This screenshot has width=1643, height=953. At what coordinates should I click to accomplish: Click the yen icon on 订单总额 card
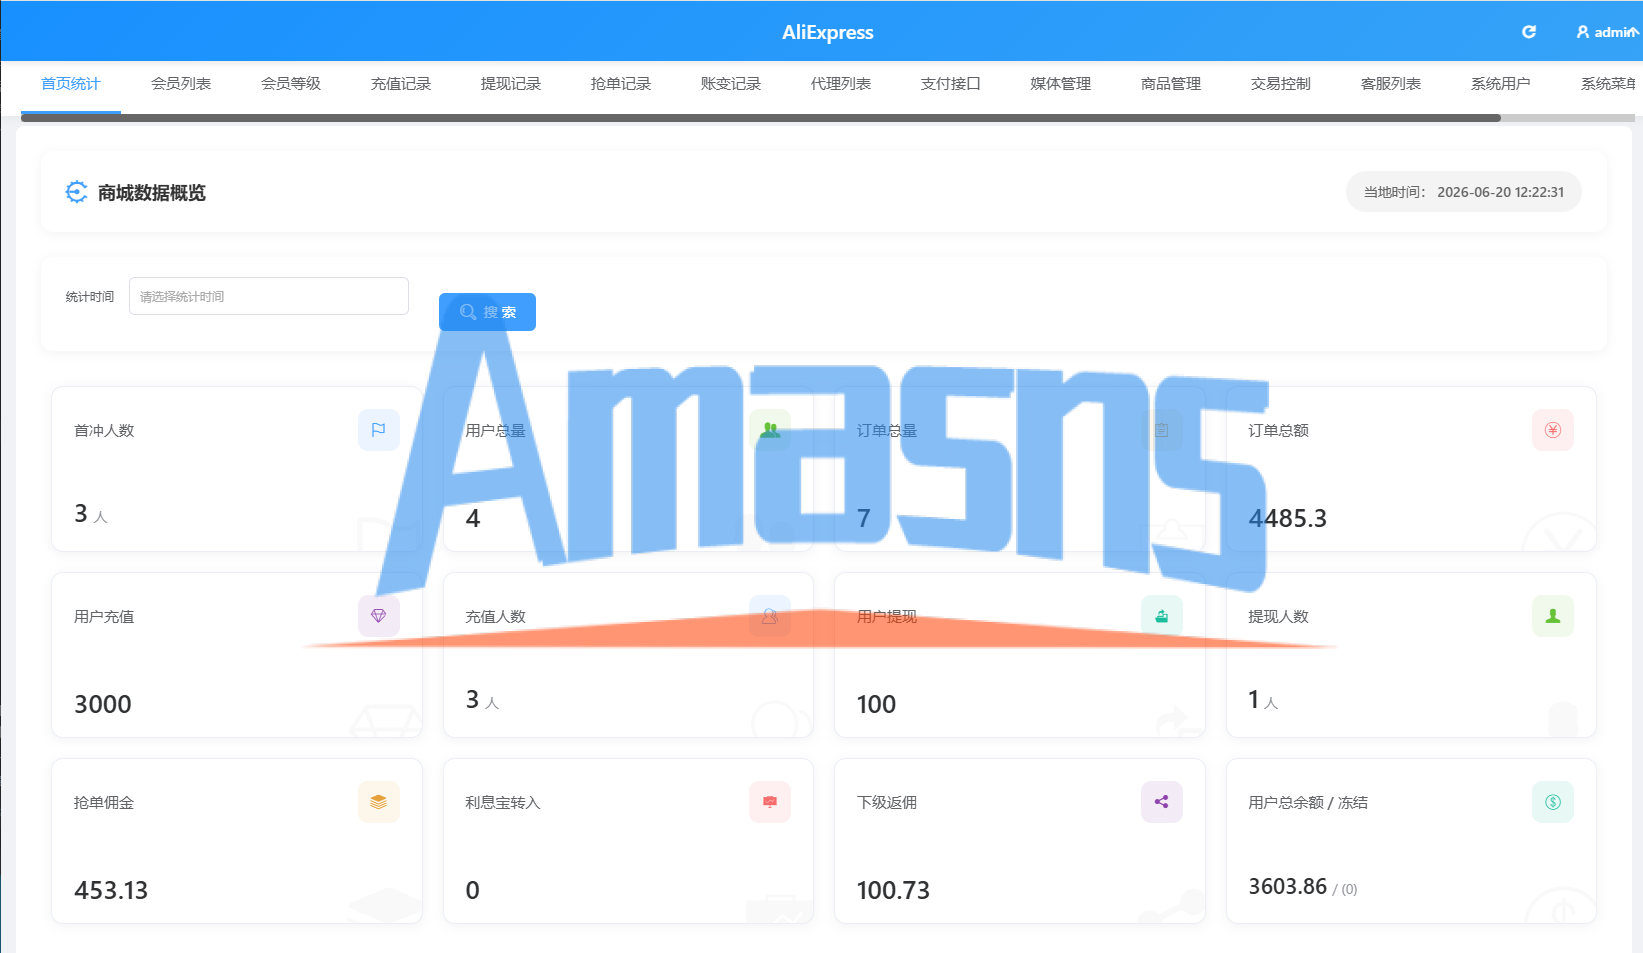click(1552, 430)
